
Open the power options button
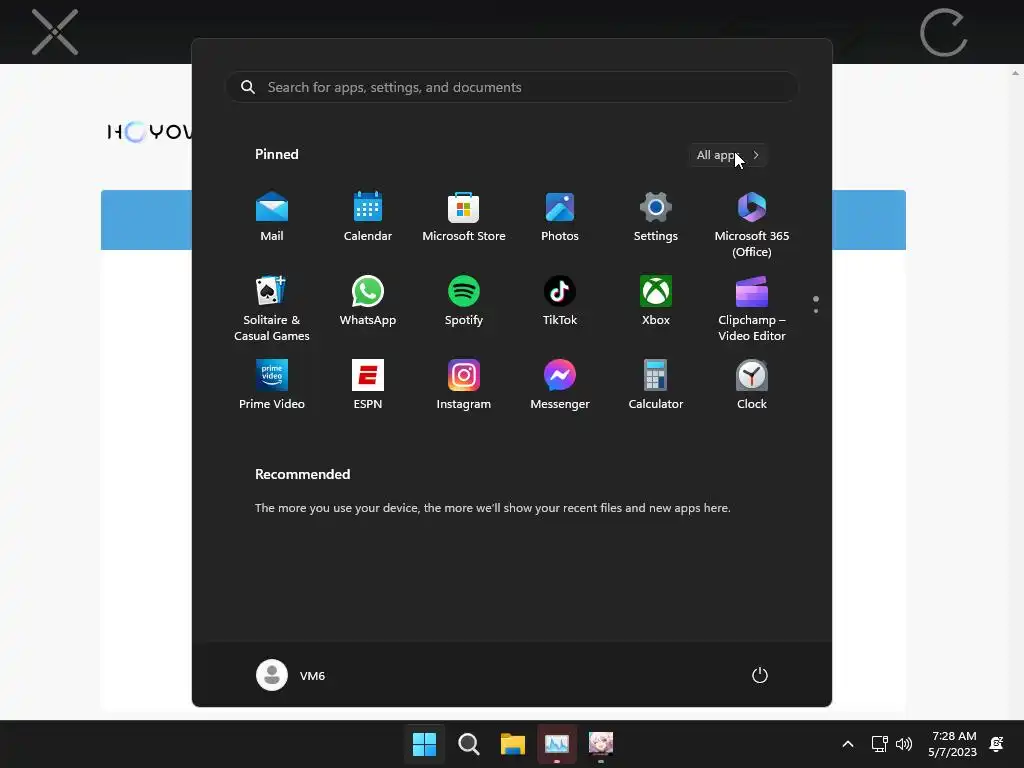[760, 675]
